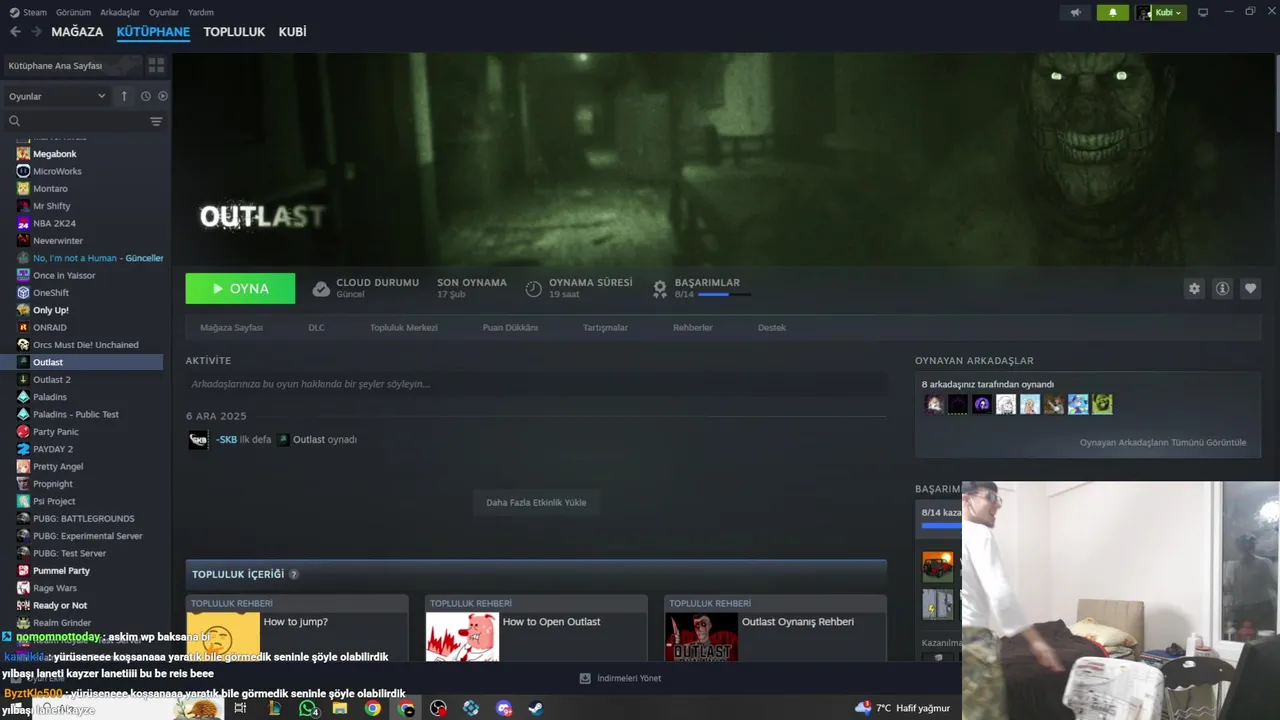Click the green OYNA play button
The height and width of the screenshot is (720, 1280).
click(240, 288)
